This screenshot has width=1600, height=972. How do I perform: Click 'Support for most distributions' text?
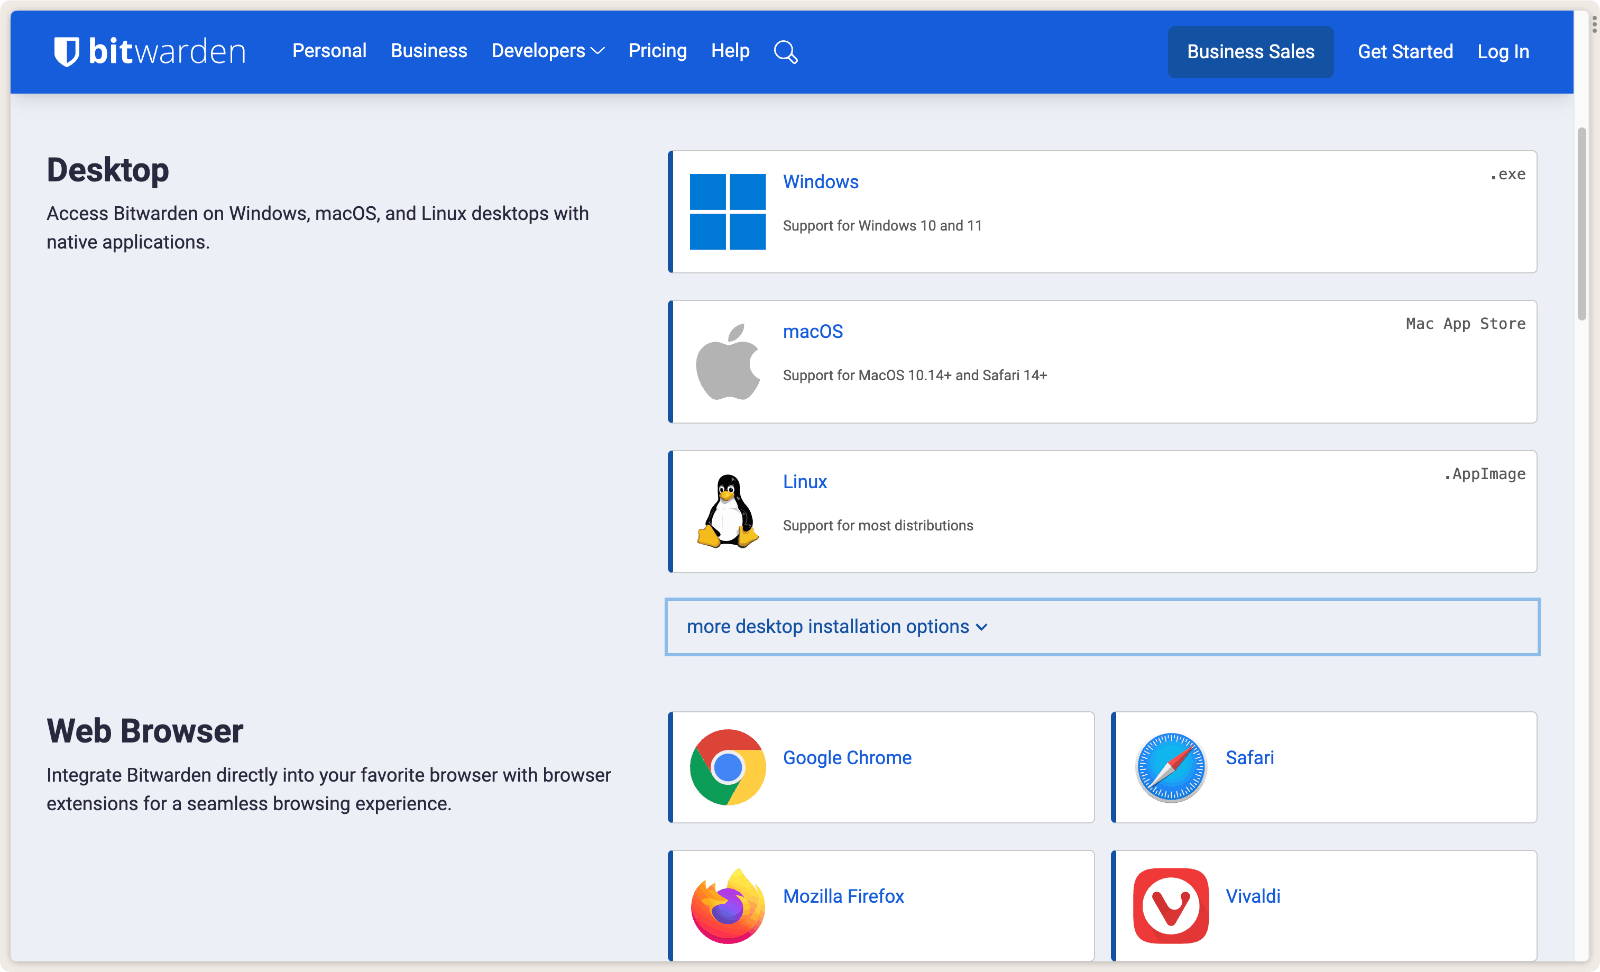(878, 526)
